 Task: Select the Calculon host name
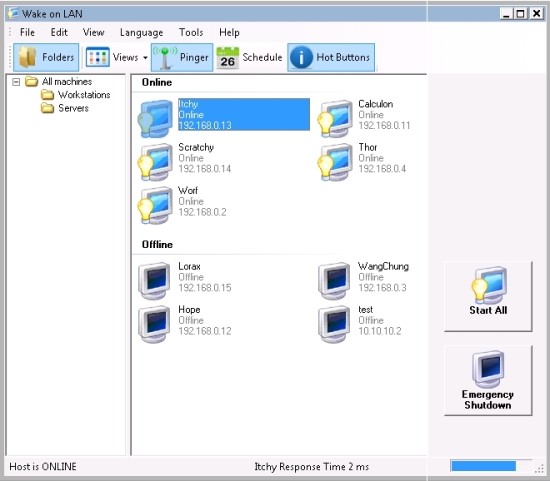[x=375, y=104]
